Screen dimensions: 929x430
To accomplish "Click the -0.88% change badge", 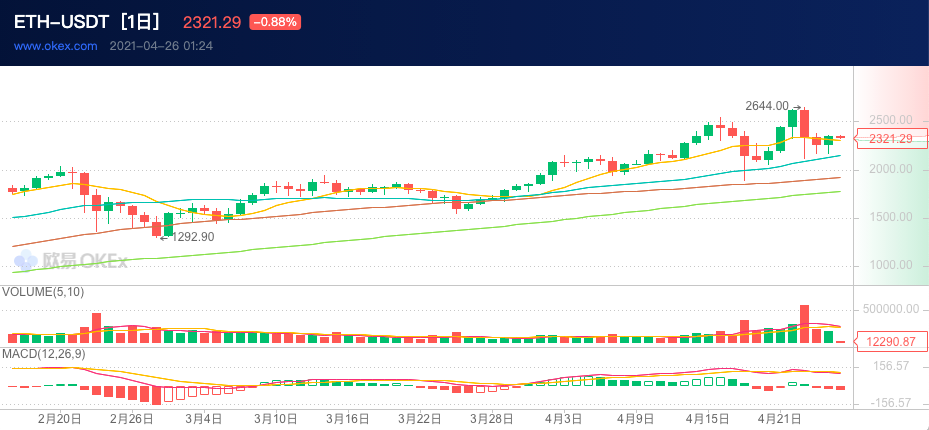I will pos(274,22).
